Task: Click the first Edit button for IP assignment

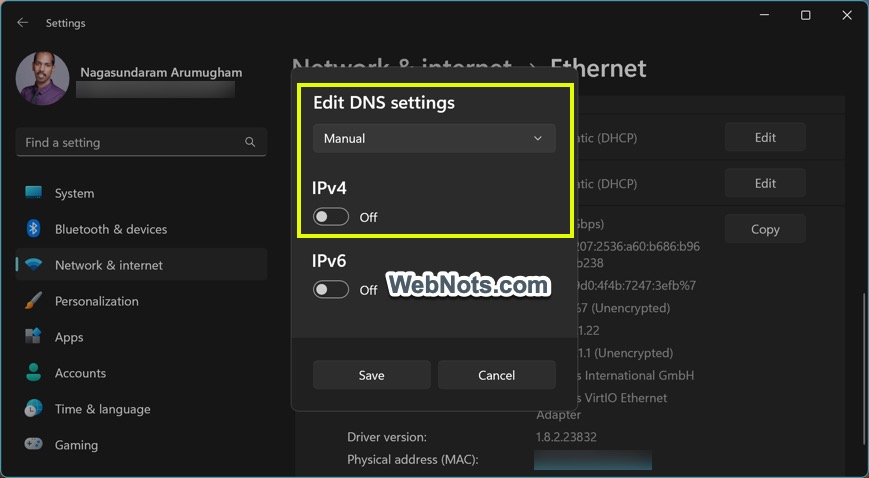Action: coord(765,138)
